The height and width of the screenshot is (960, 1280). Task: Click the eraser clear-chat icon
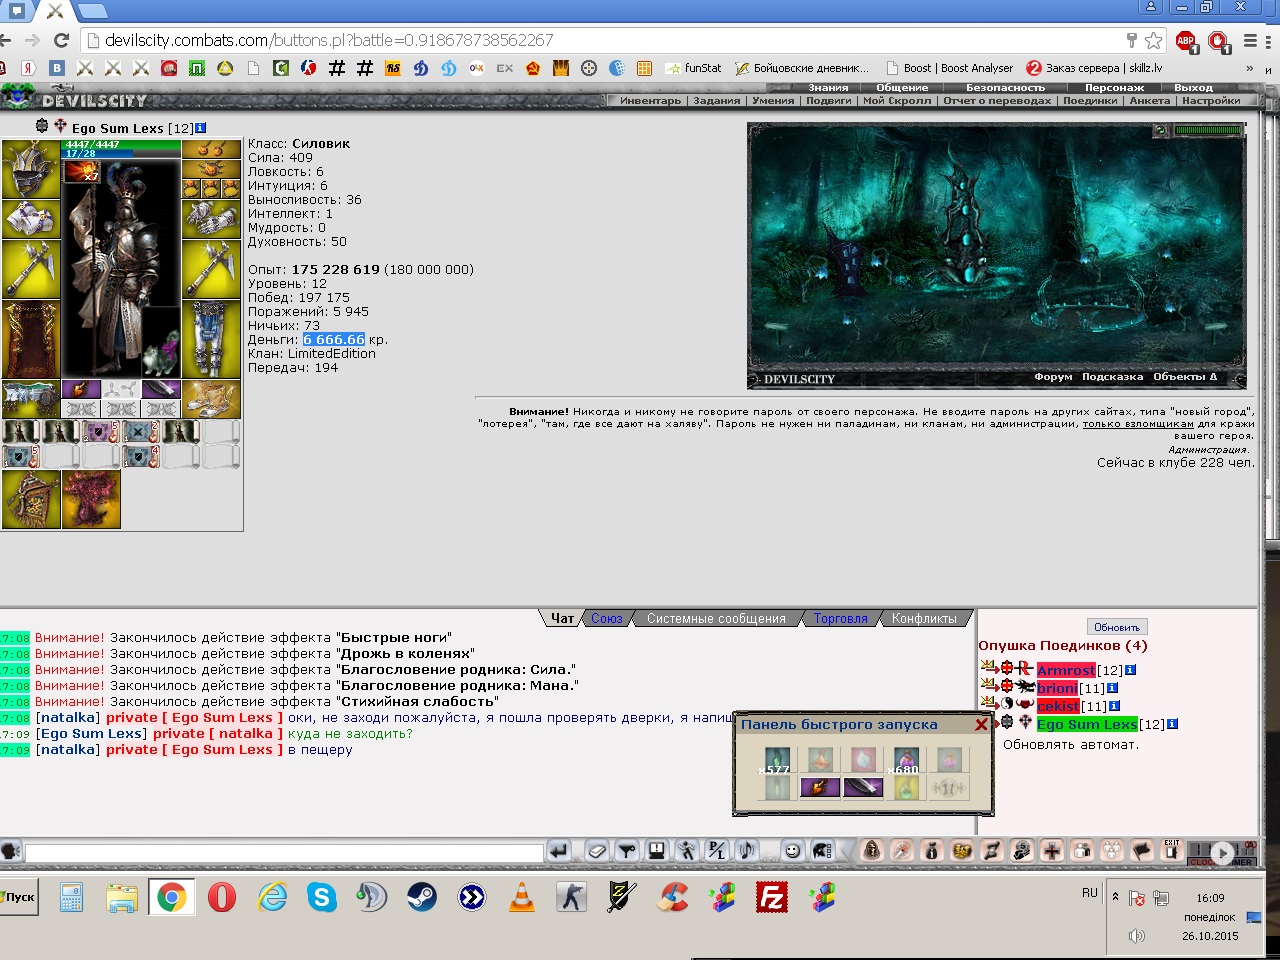[x=596, y=851]
